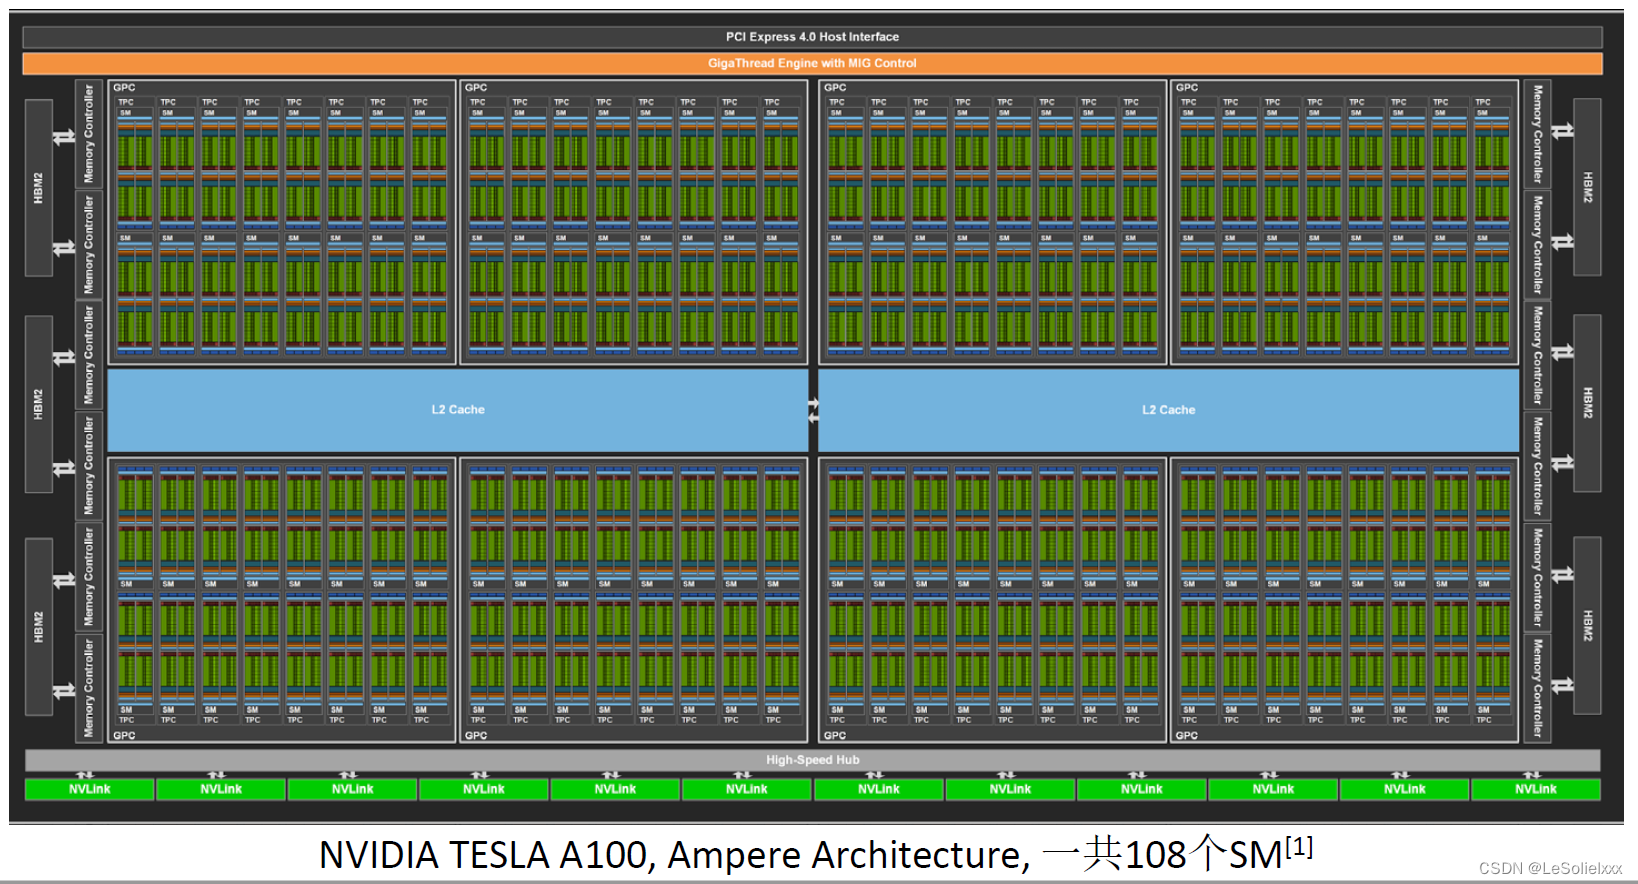Click the PCI Express 4.0 Host Interface bar
Viewport: 1638px width, 884px height.
pyautogui.click(x=812, y=37)
